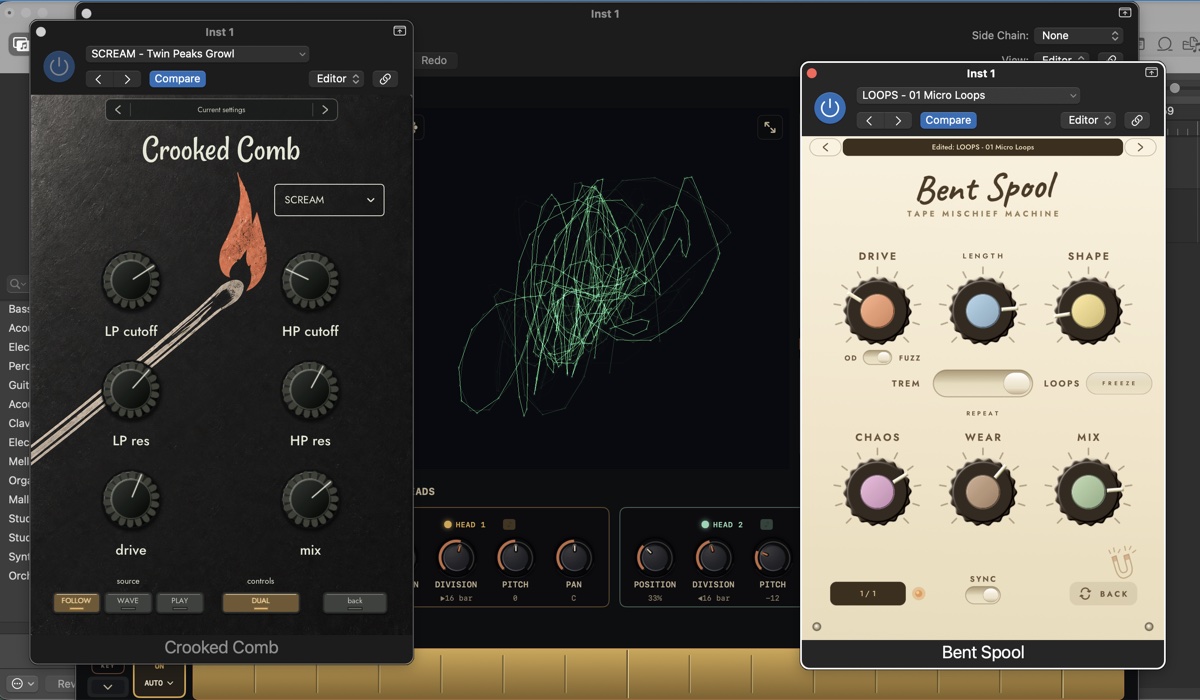Click Edited: LOOPS - 01 Micro Loops bar
This screenshot has width=1200, height=700.
coord(983,147)
